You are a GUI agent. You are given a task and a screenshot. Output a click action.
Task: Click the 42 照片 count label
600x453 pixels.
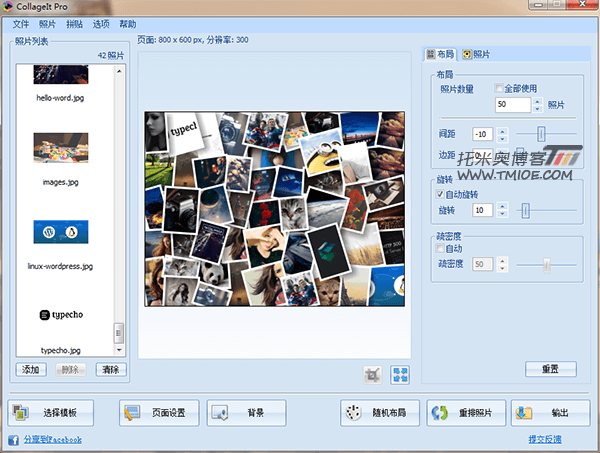coord(111,56)
